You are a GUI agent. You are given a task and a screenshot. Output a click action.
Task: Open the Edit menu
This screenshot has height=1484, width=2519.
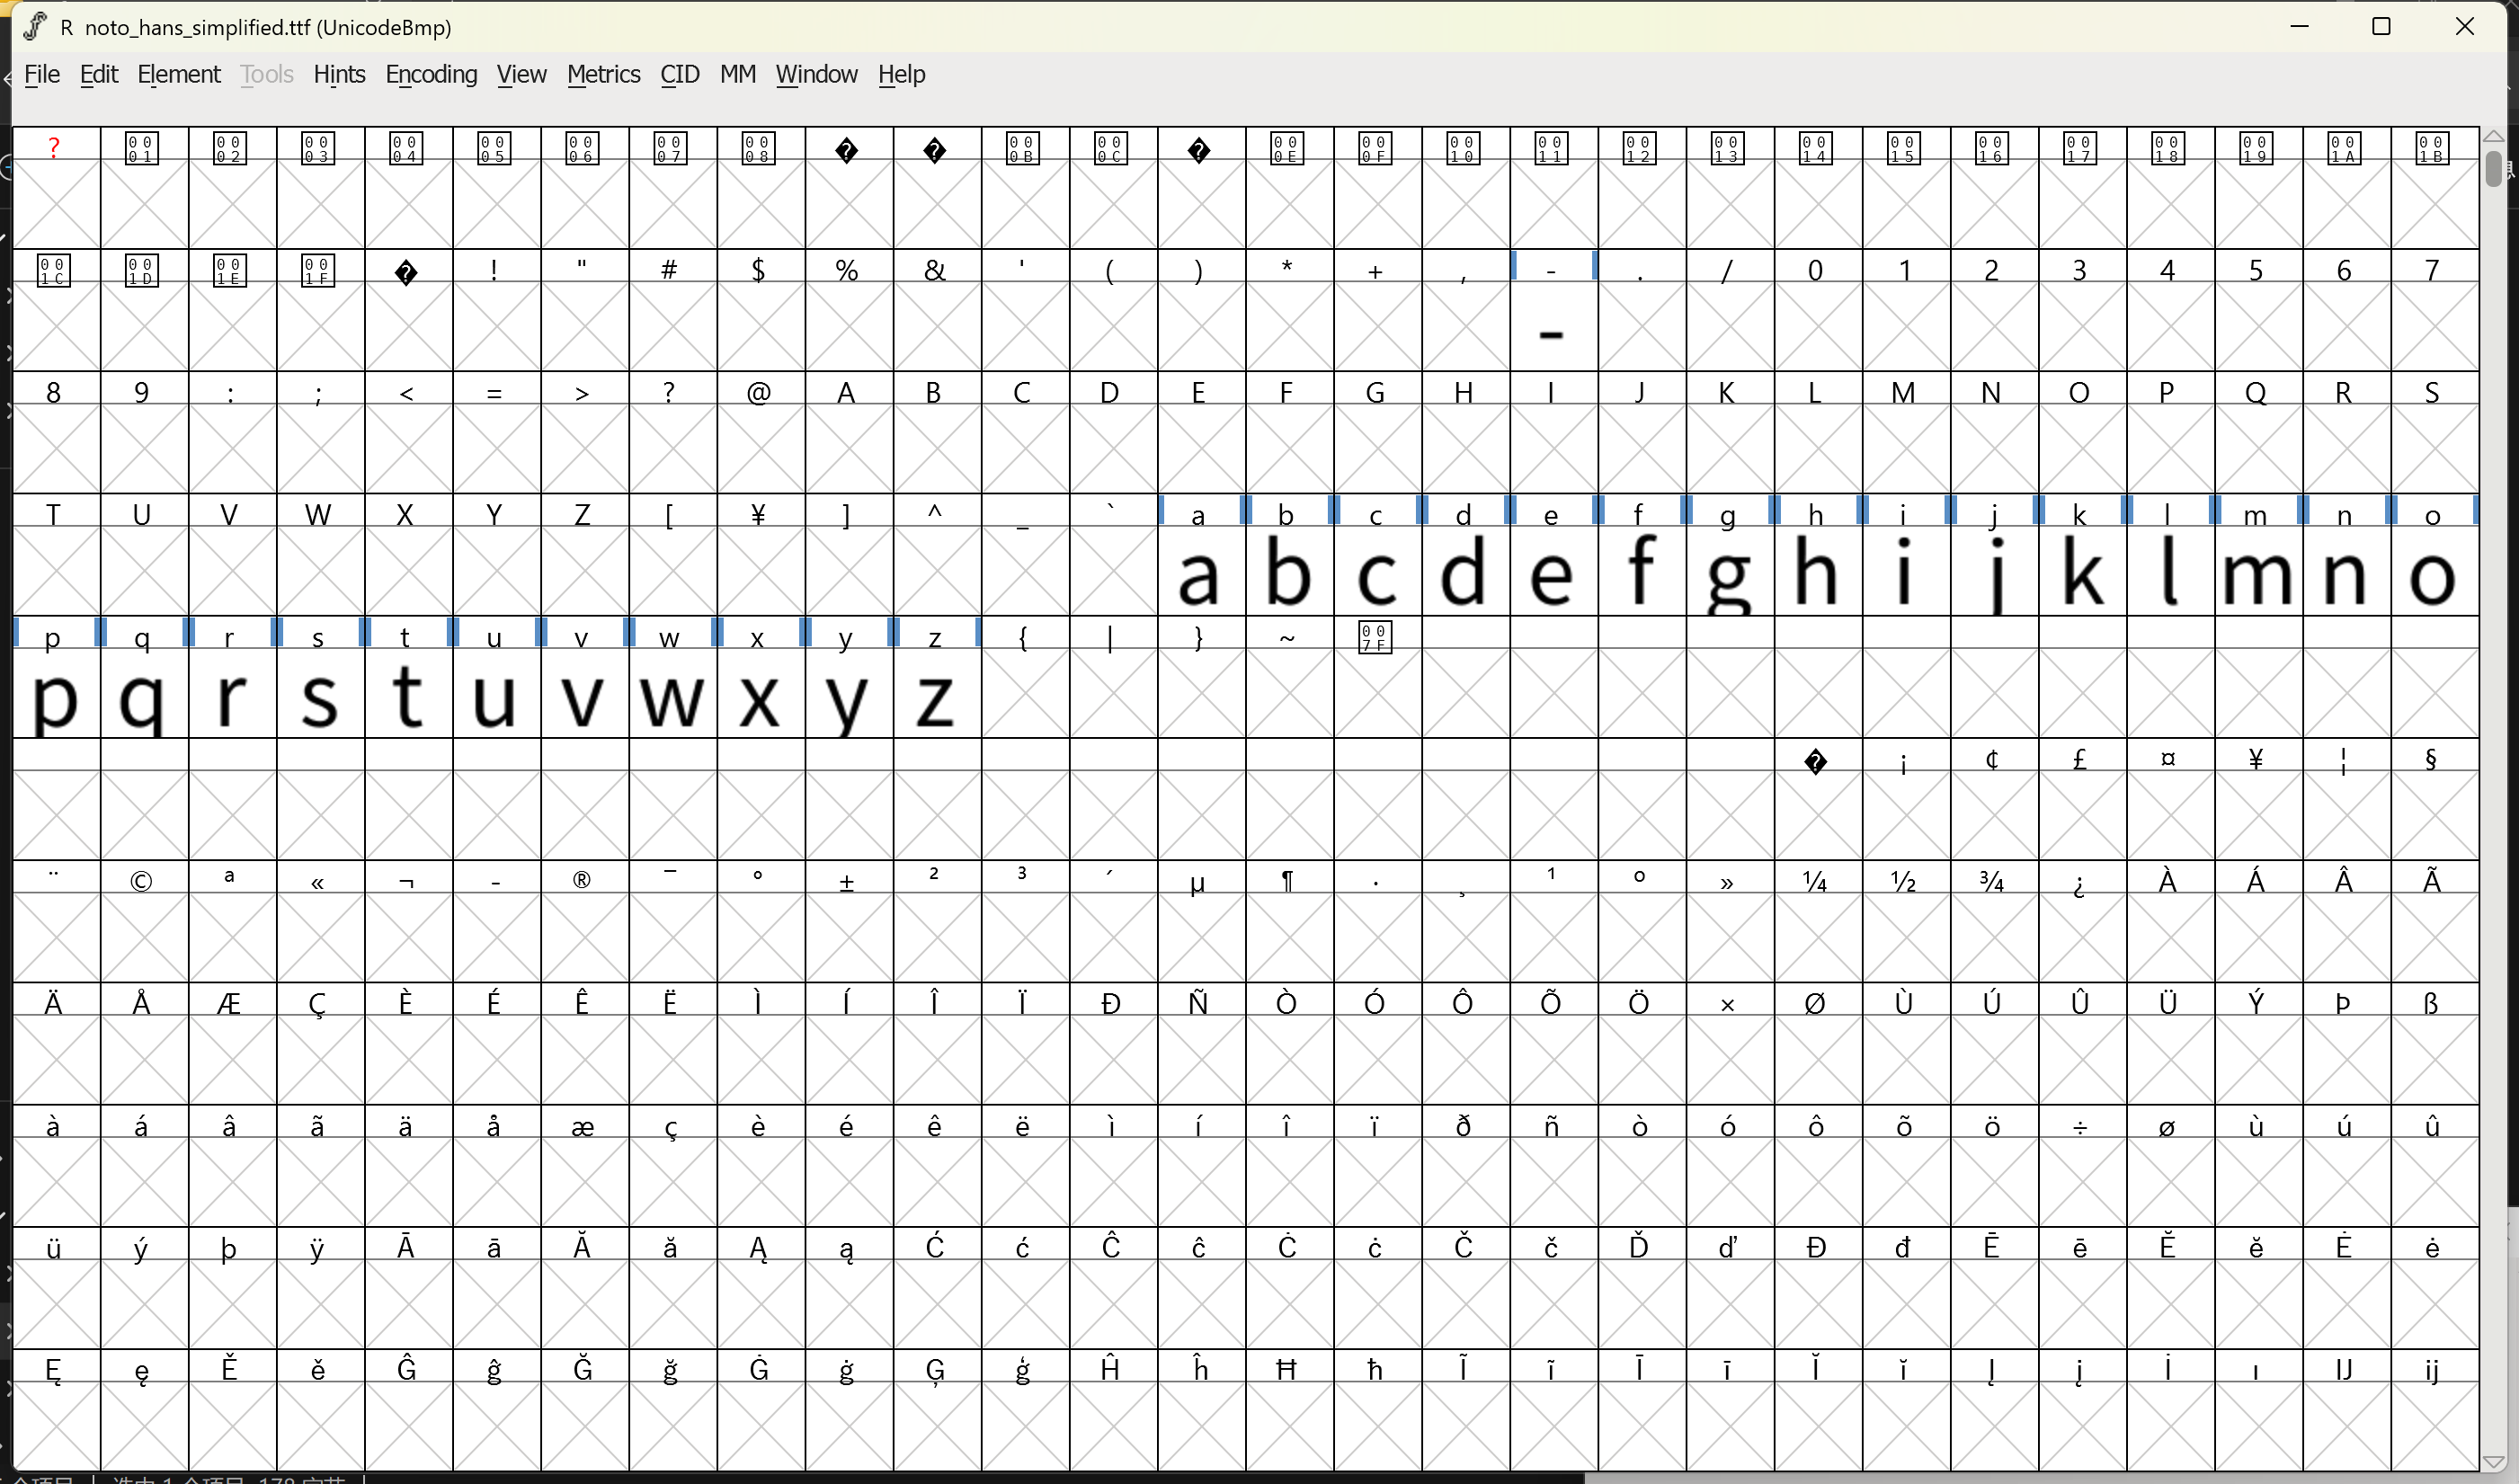tap(99, 75)
